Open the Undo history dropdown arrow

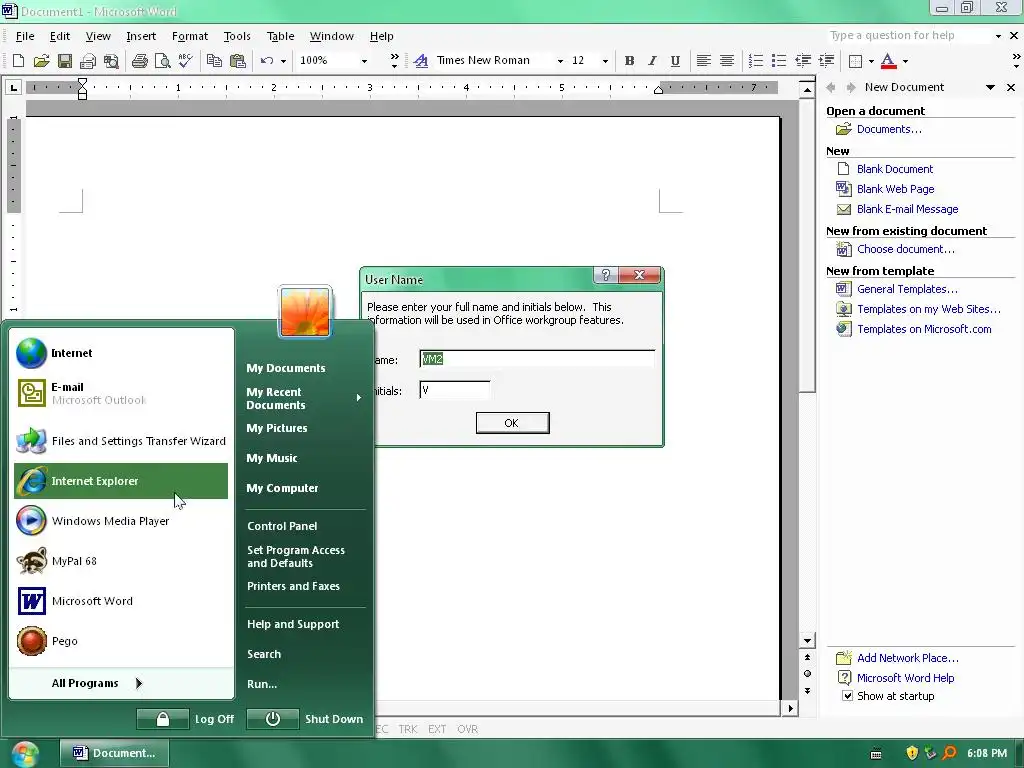click(x=283, y=61)
